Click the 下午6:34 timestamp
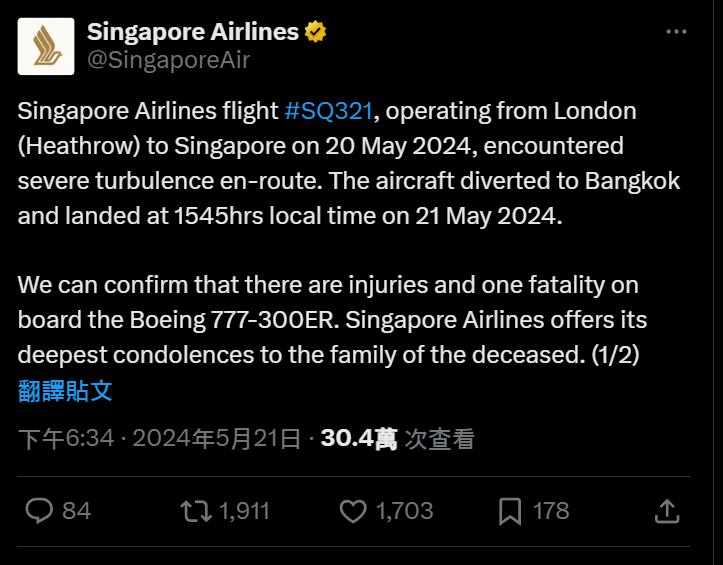Viewport: 723px width, 565px height. (x=66, y=438)
